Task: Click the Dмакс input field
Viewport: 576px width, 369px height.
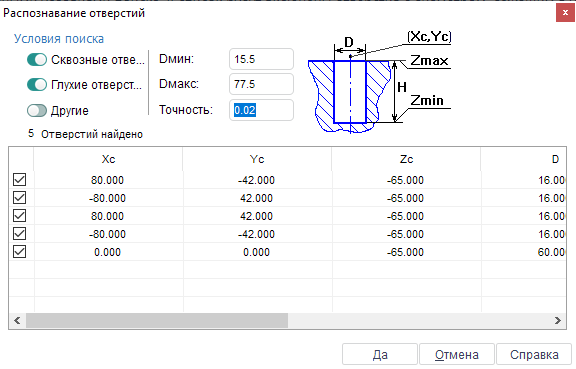Action: click(x=261, y=84)
